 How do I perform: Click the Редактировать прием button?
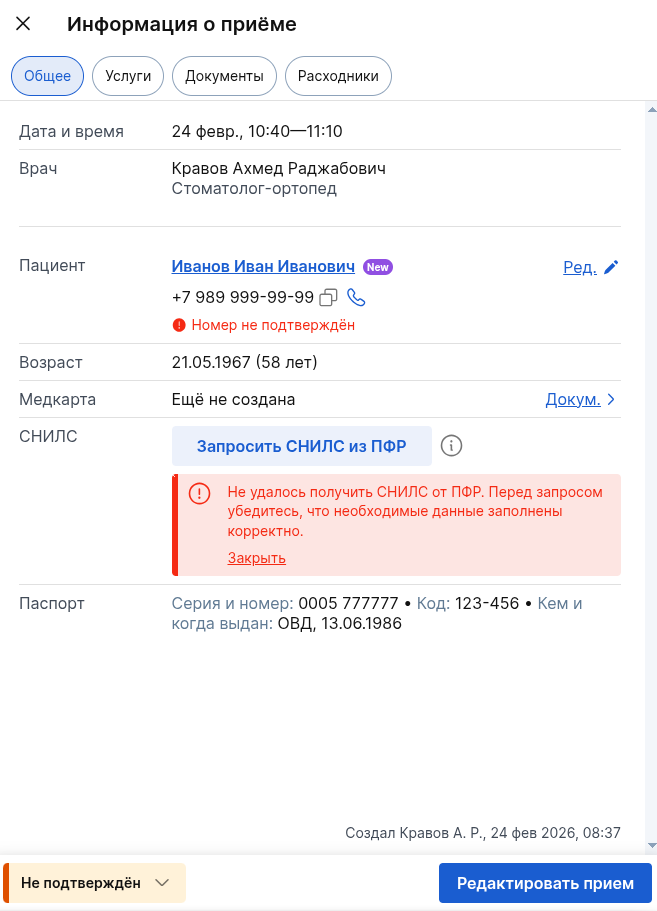545,883
